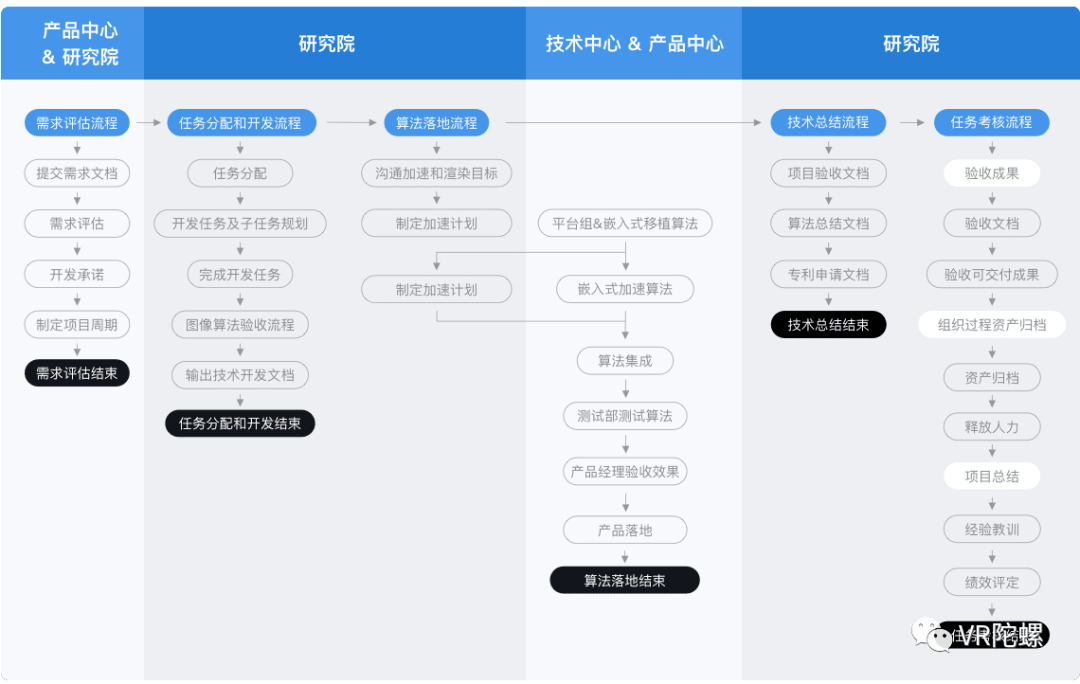Image resolution: width=1080 pixels, height=684 pixels.
Task: Select the 开发承诺 node
Action: (x=77, y=274)
